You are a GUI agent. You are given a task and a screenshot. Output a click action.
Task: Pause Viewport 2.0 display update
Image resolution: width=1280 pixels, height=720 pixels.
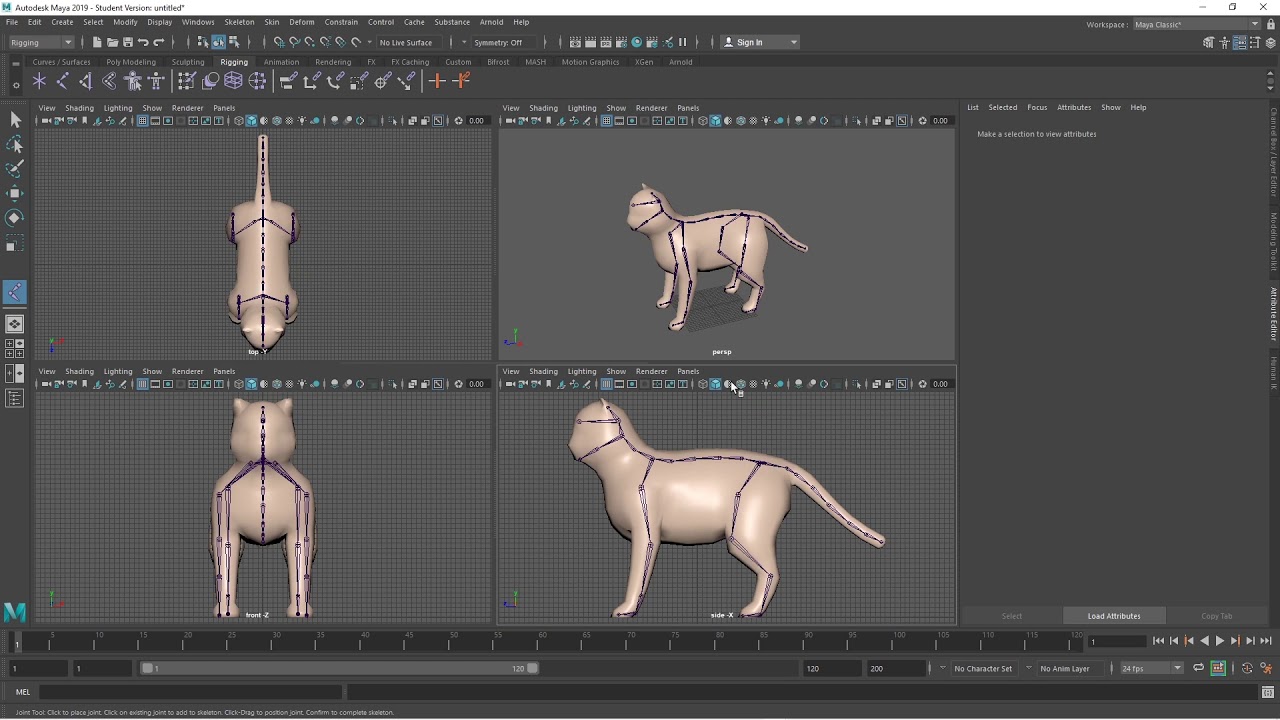(x=683, y=42)
